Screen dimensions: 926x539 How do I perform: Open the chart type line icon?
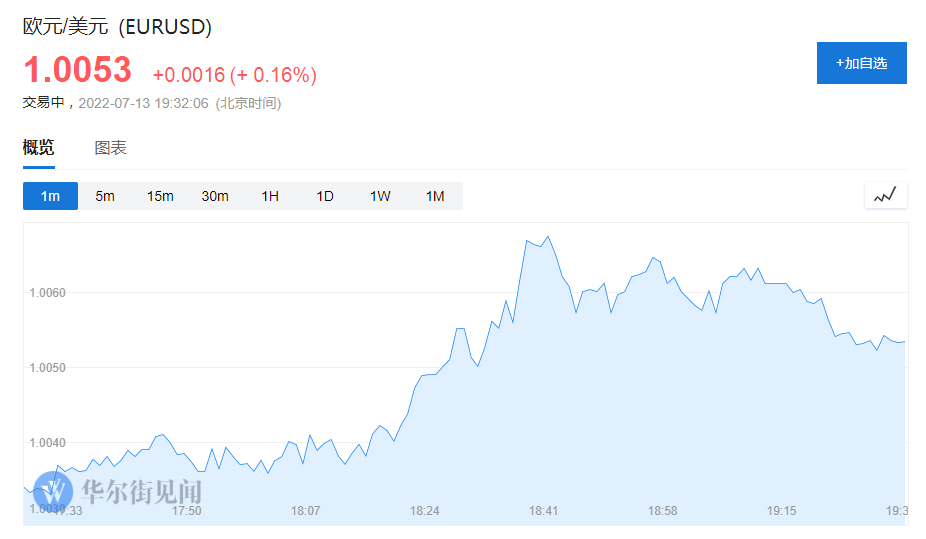pos(885,196)
